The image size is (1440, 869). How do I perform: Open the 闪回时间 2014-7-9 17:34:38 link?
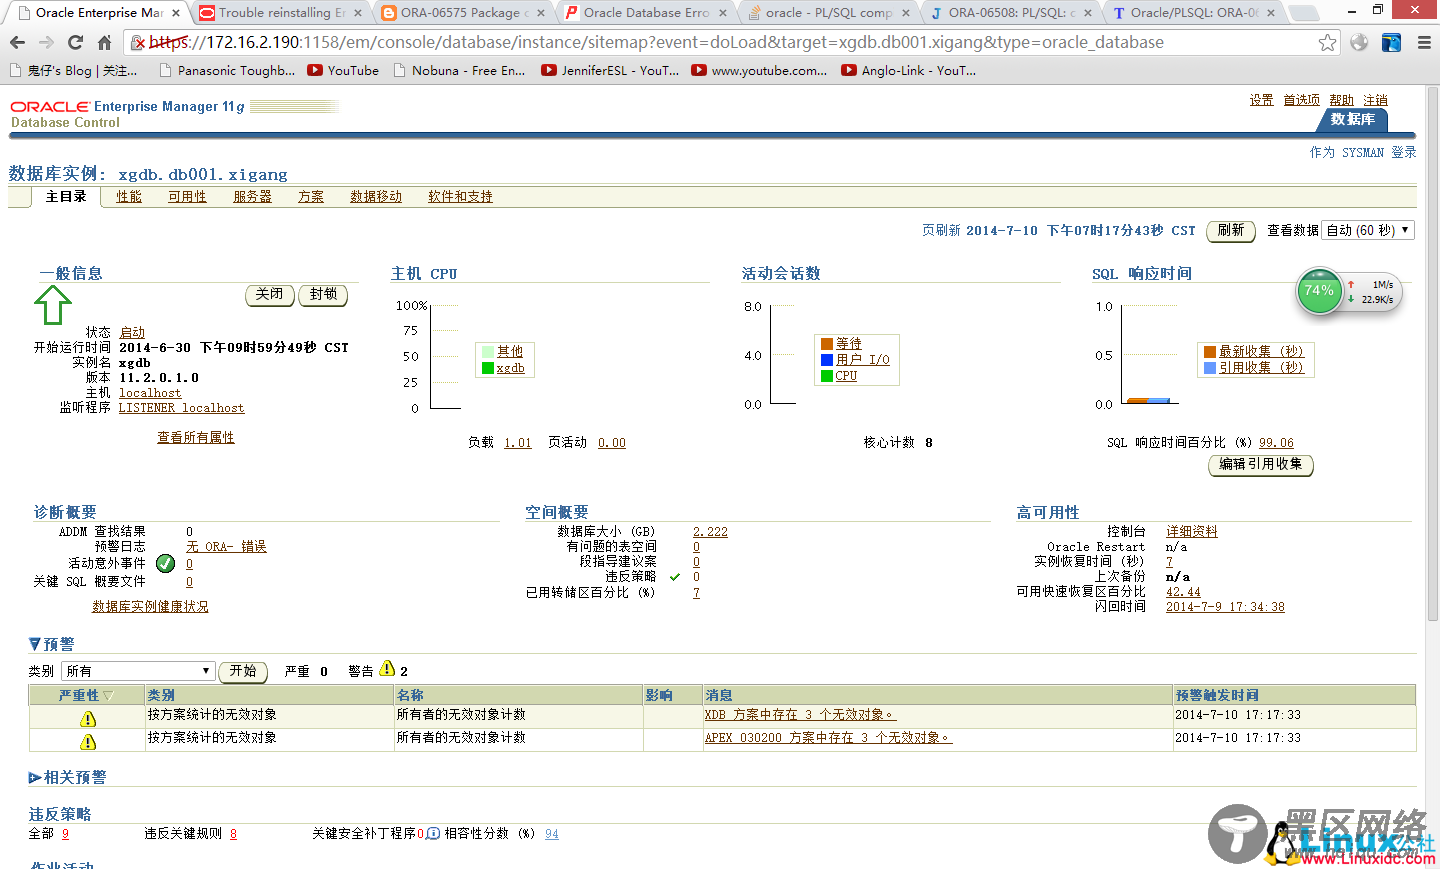tap(1225, 607)
